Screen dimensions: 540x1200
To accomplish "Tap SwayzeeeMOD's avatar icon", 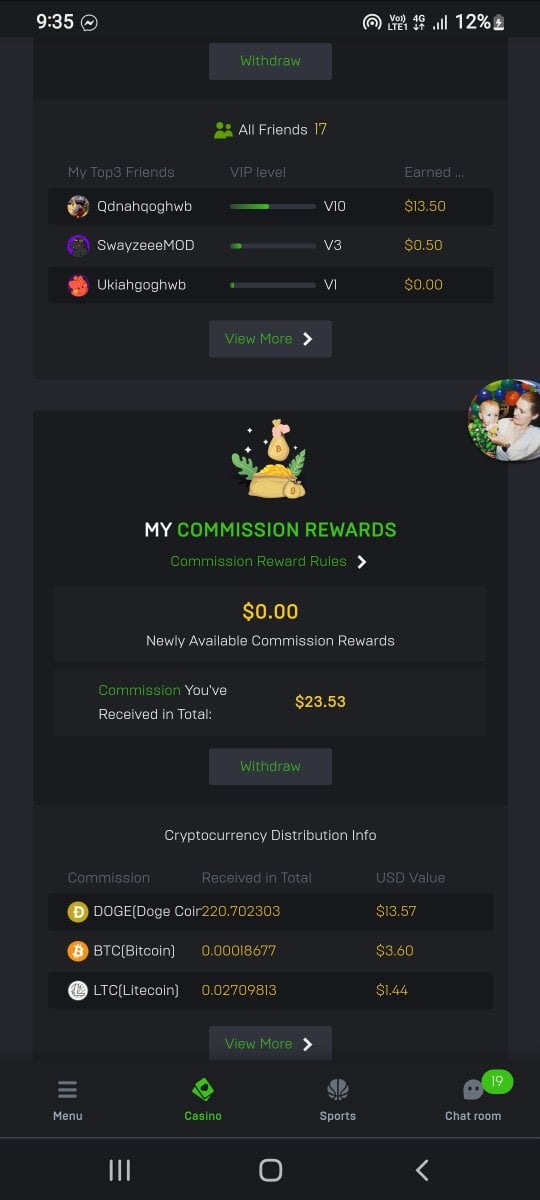I will 78,246.
